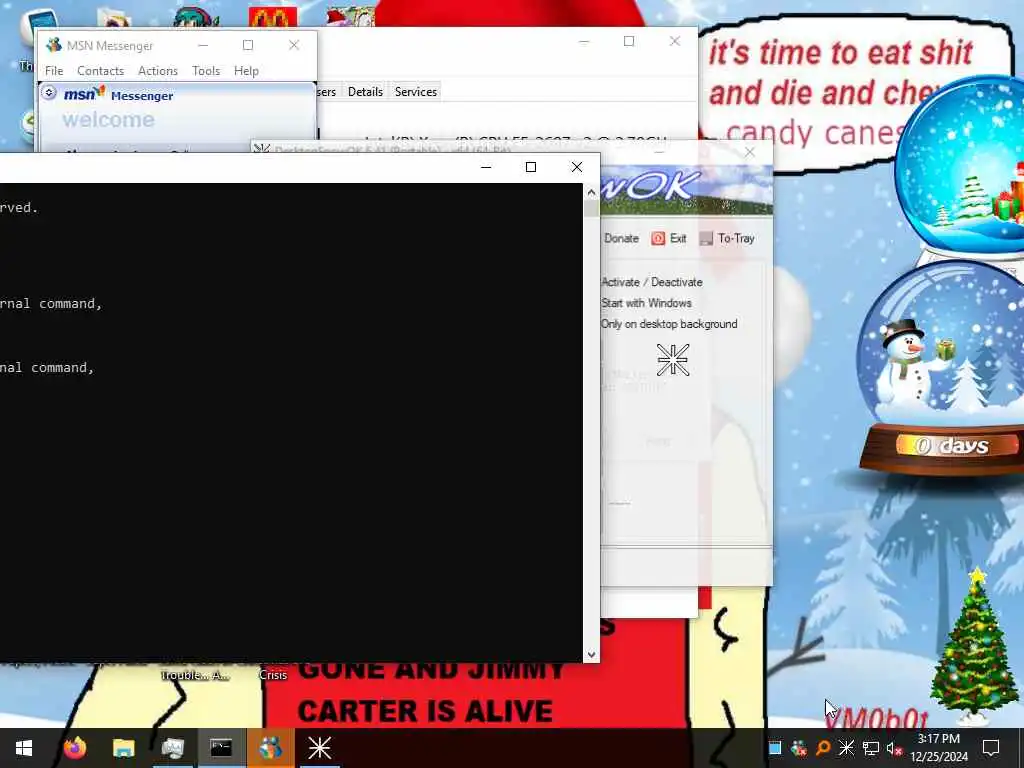Viewport: 1024px width, 768px height.
Task: Open Tools menu in MSN Messenger
Action: click(x=206, y=71)
